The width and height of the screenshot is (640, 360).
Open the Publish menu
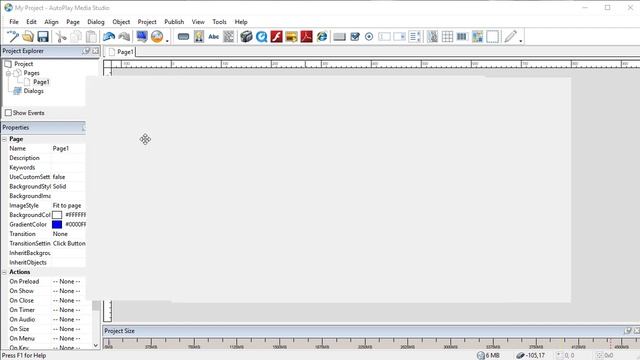tap(174, 22)
